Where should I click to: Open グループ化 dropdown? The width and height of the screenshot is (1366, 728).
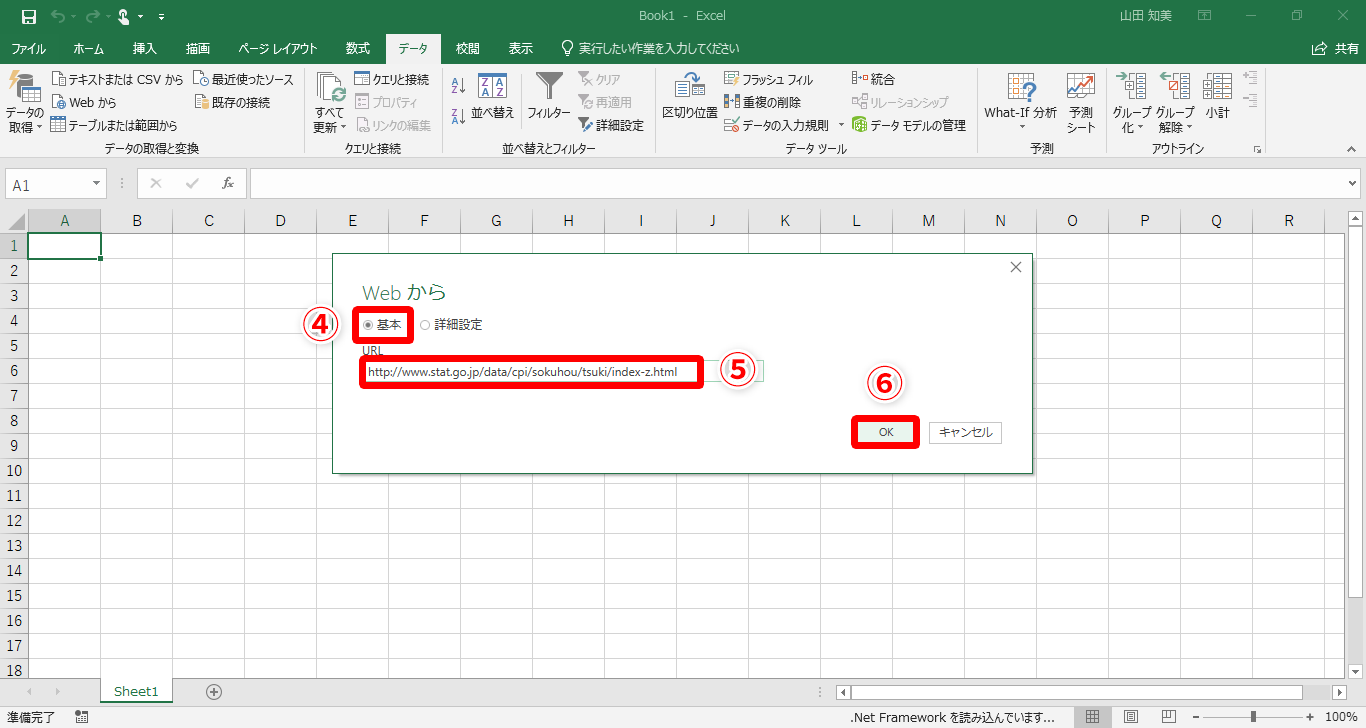(x=1131, y=103)
